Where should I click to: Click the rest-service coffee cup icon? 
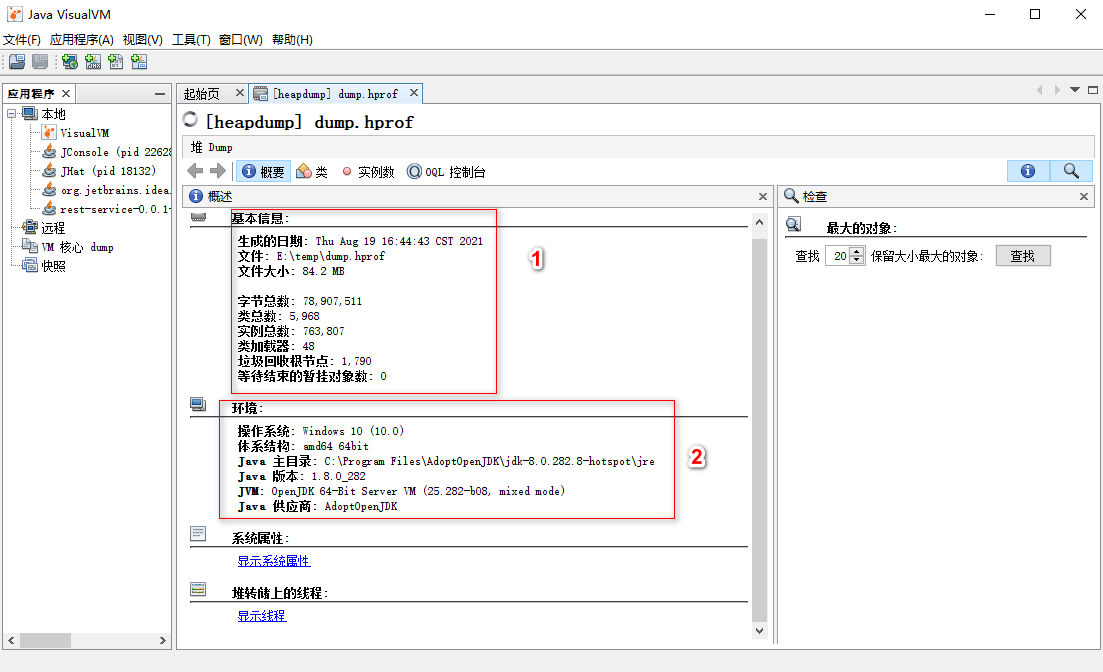(49, 208)
